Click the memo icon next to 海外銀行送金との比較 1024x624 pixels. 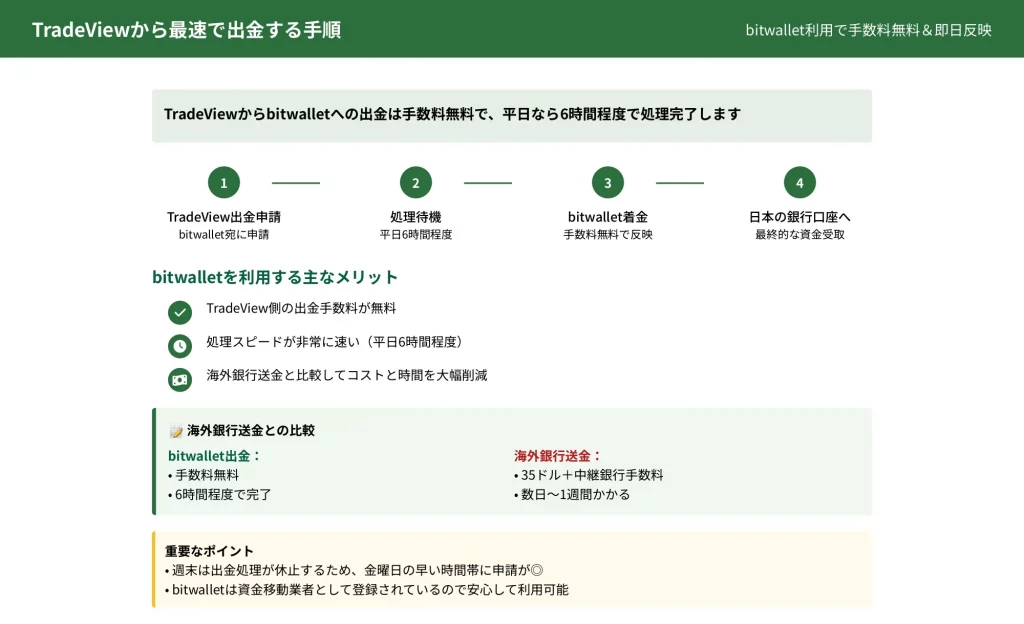[x=176, y=431]
